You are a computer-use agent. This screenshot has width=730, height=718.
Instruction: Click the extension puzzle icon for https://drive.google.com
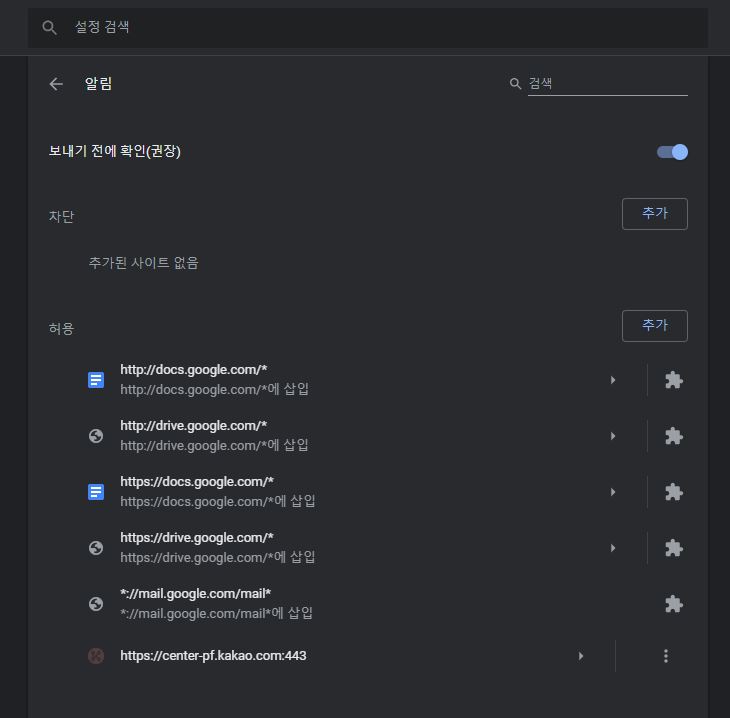click(x=674, y=548)
